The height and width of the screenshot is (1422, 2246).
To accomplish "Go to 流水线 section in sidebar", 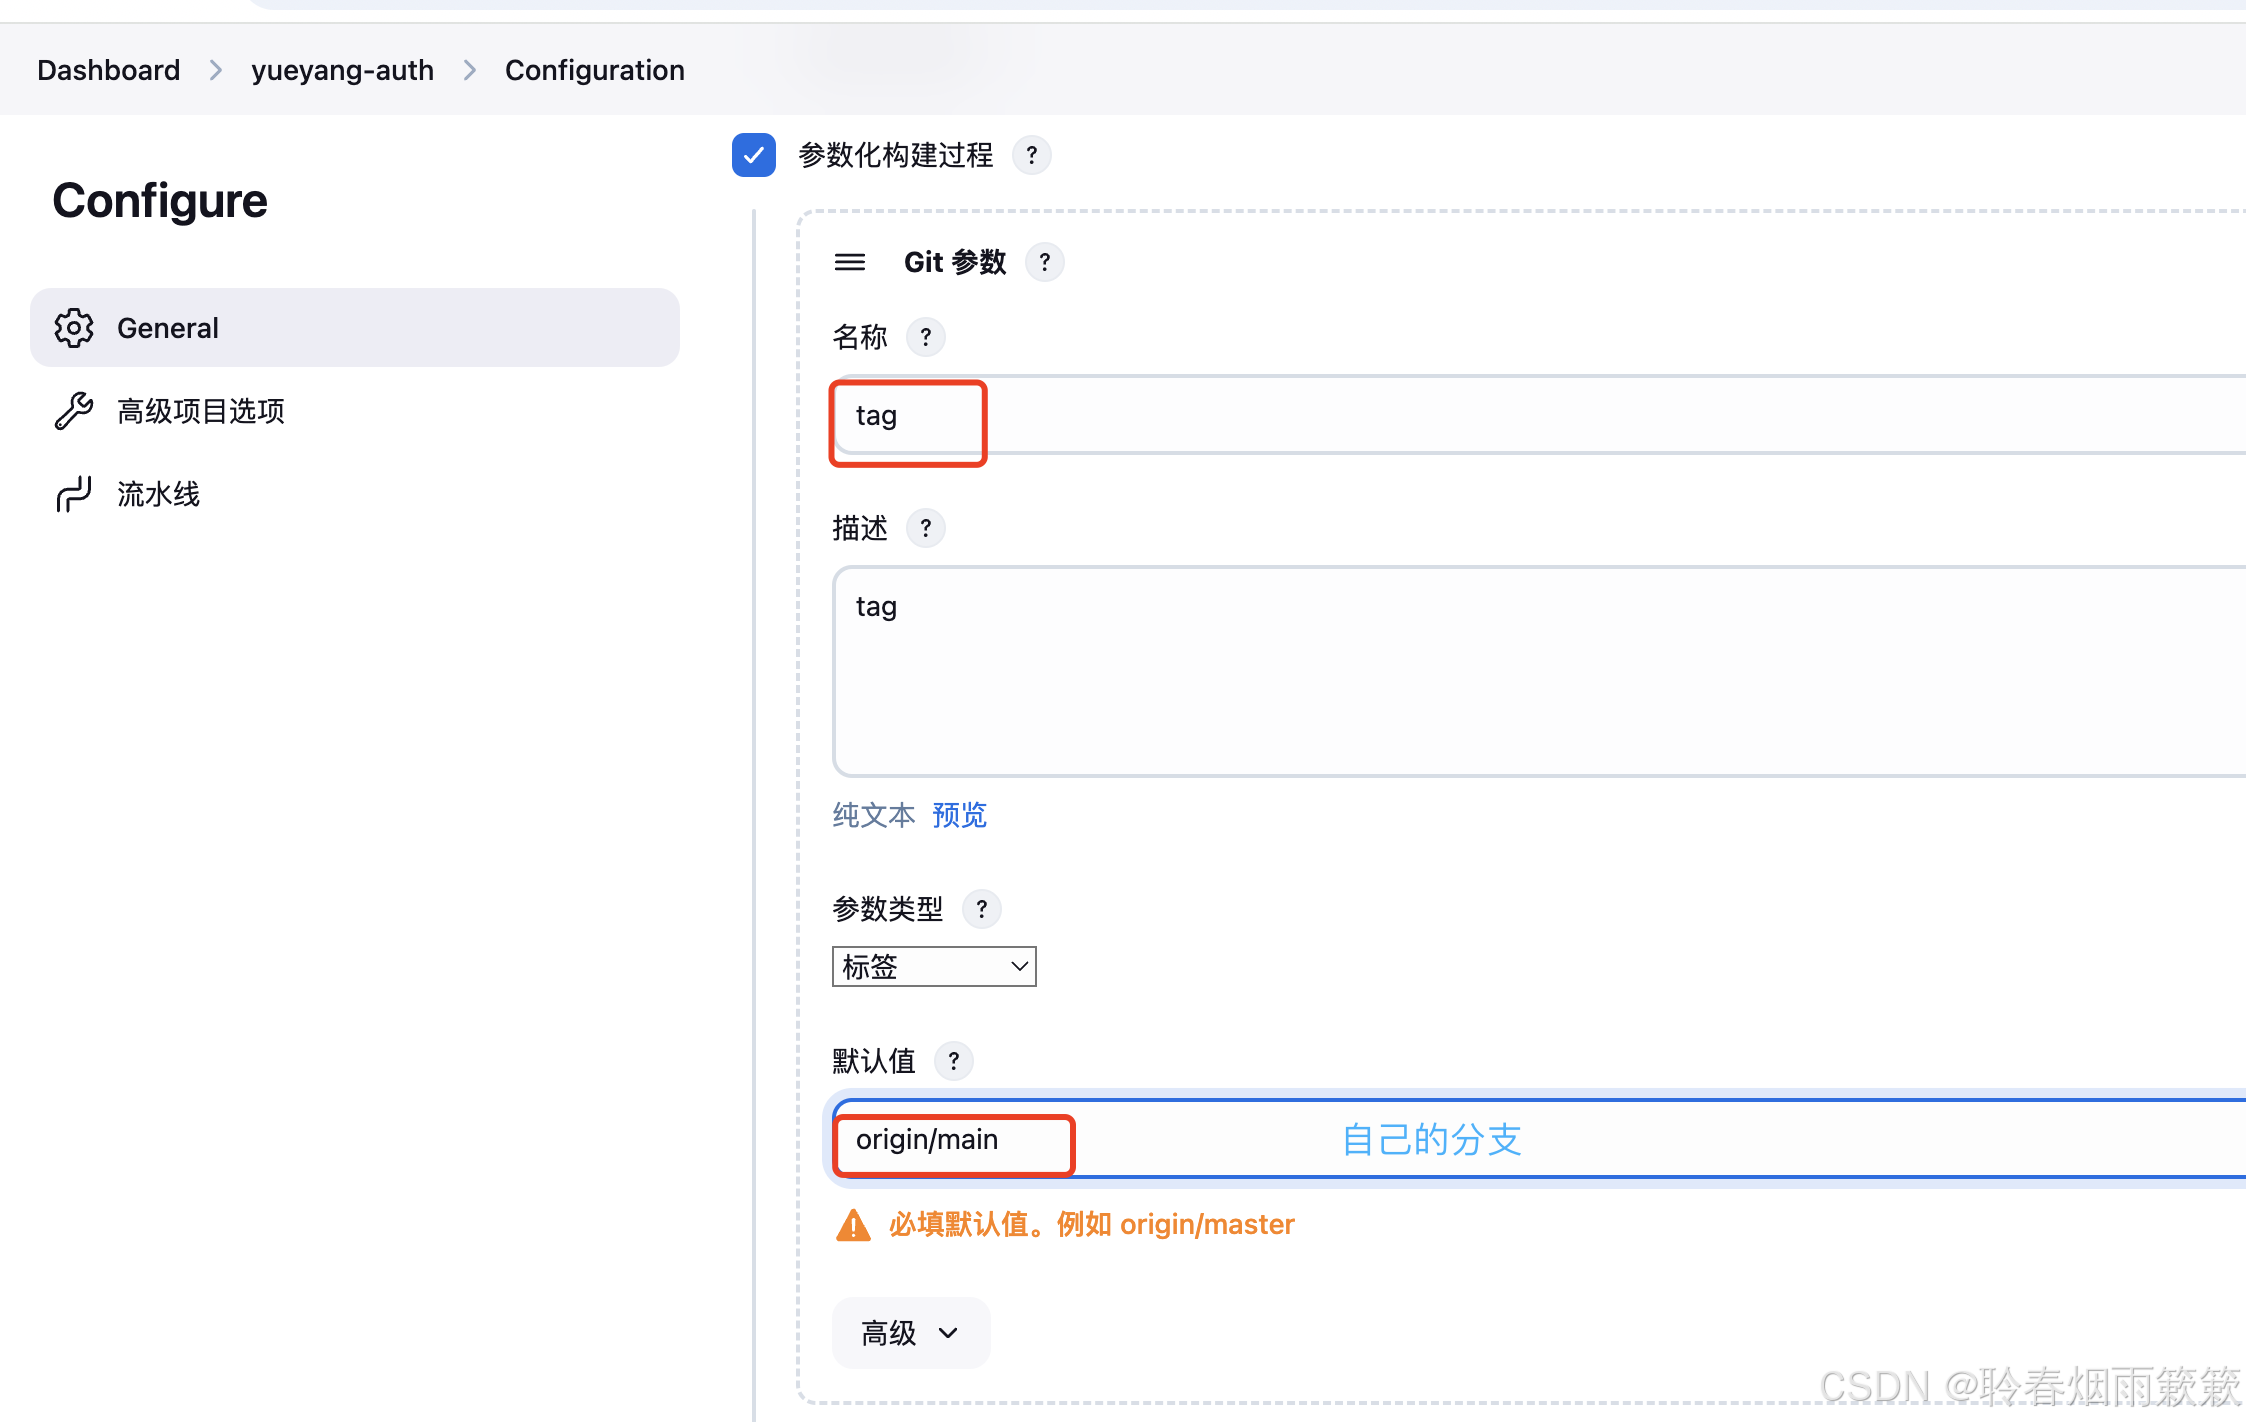I will click(158, 494).
